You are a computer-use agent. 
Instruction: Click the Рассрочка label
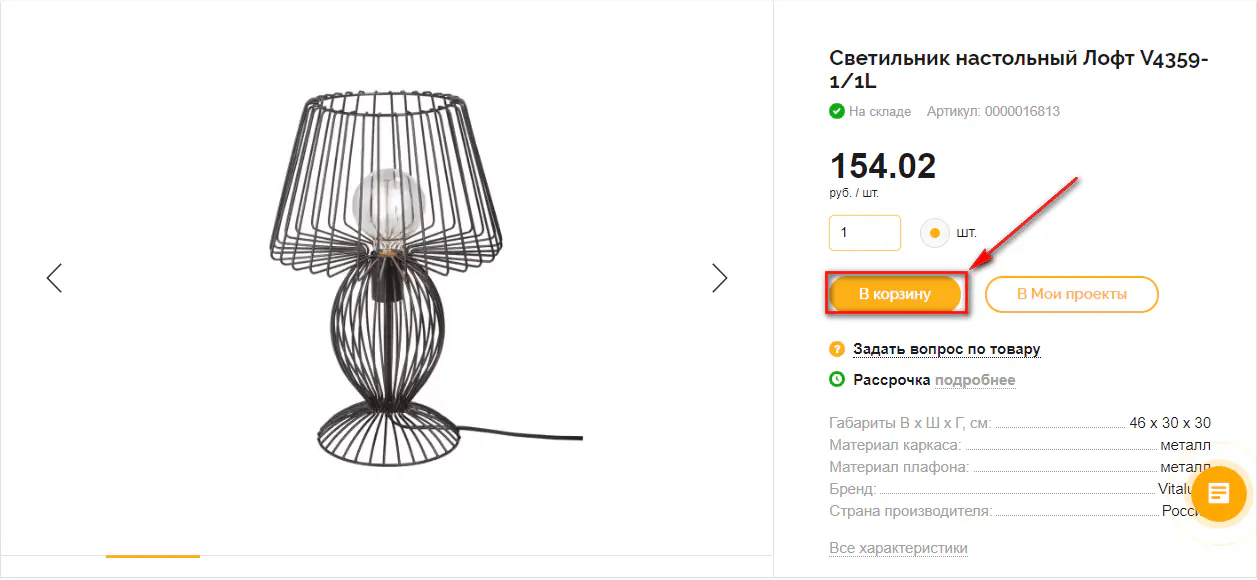point(891,380)
